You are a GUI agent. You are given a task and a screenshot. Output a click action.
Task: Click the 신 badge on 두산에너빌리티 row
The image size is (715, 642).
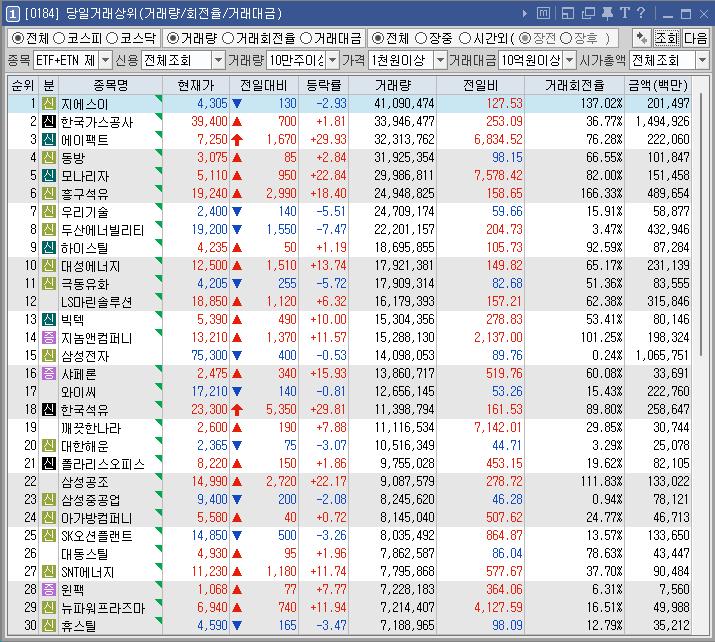click(49, 229)
